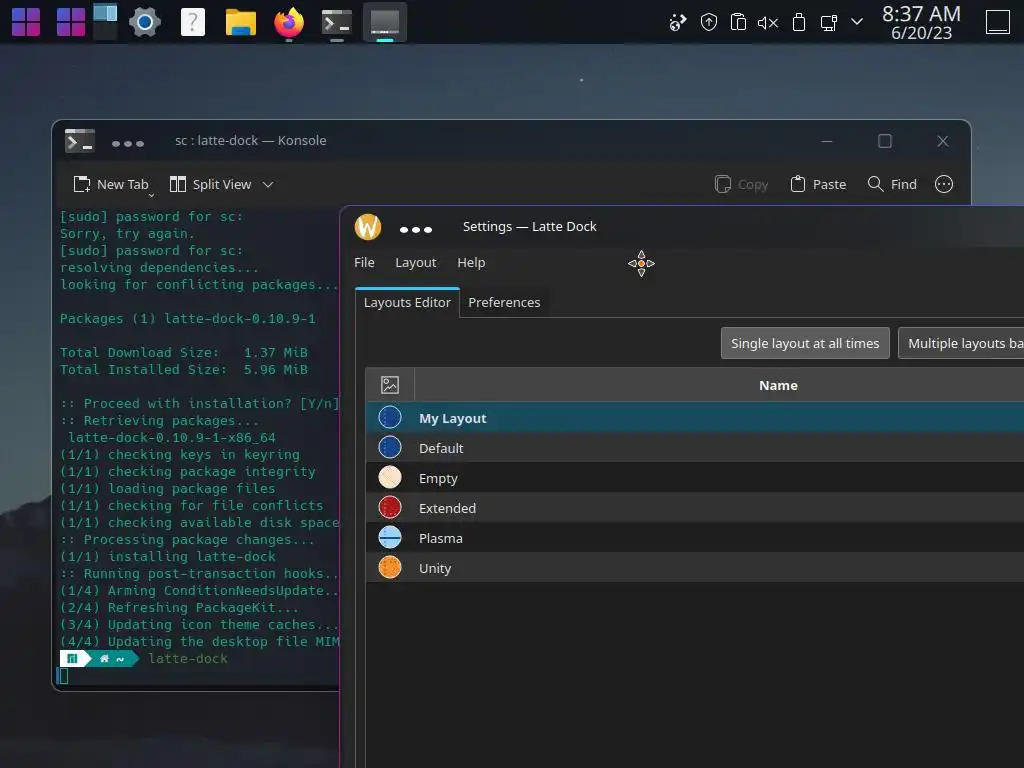Image resolution: width=1024 pixels, height=768 pixels.
Task: Click the background image column header icon
Action: coord(390,385)
